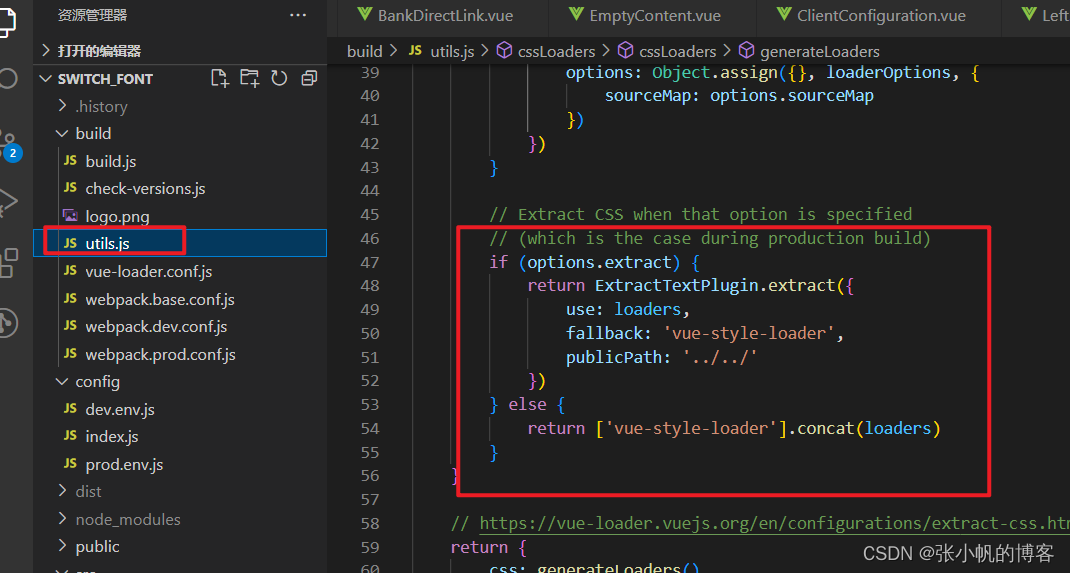Click the cssLoaders symbol icon in breadcrumb

point(504,50)
